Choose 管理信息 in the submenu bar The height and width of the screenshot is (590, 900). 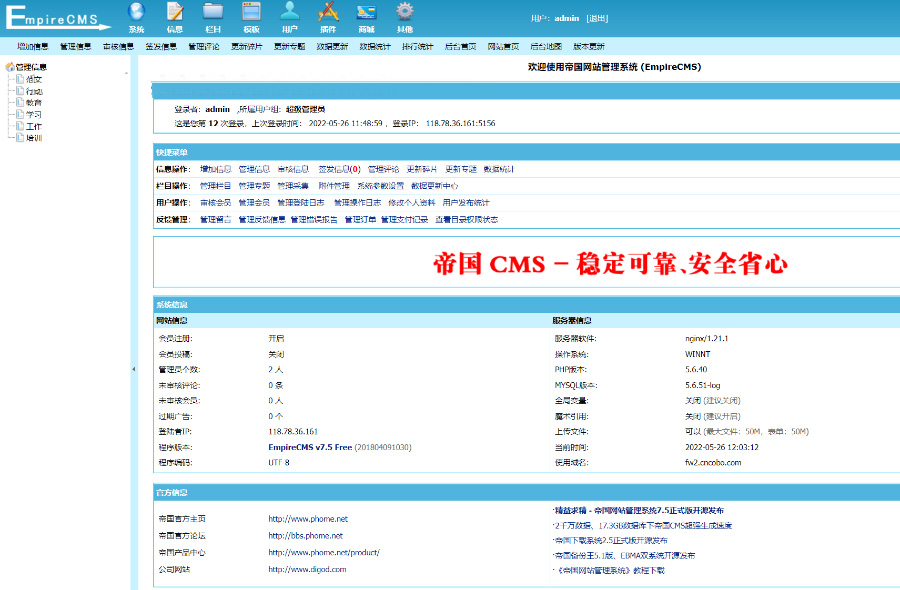tap(76, 46)
